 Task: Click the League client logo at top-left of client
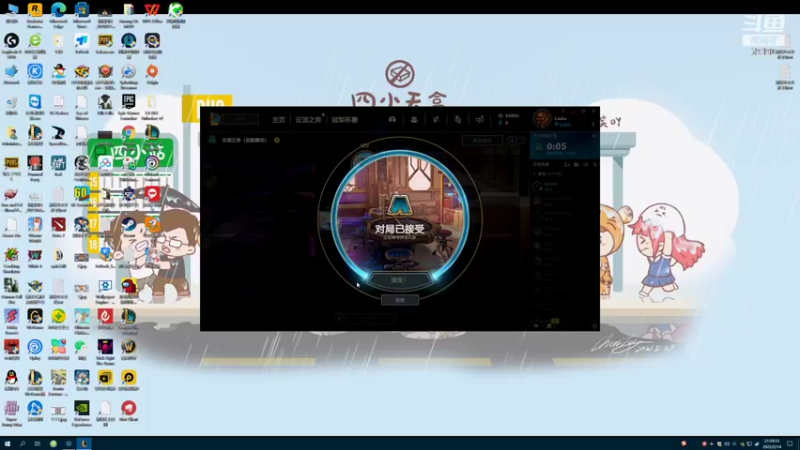[x=215, y=119]
